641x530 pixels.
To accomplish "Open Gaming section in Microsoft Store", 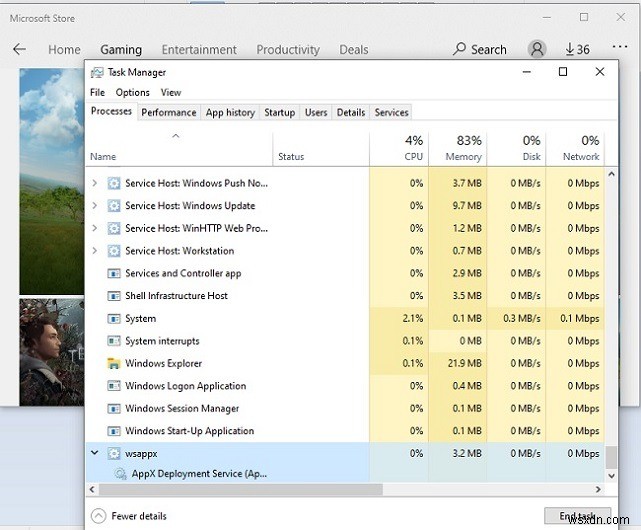I will pos(121,50).
